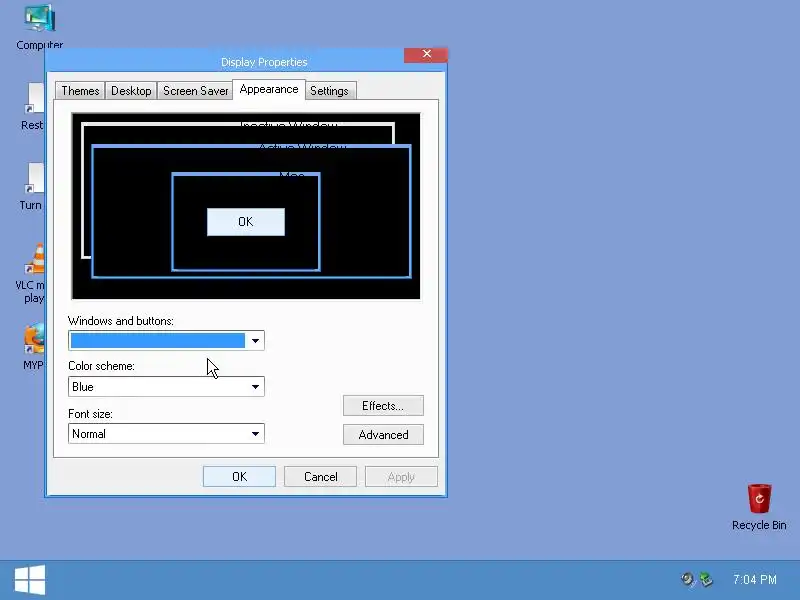Click the Cancel button
The image size is (800, 600).
320,477
